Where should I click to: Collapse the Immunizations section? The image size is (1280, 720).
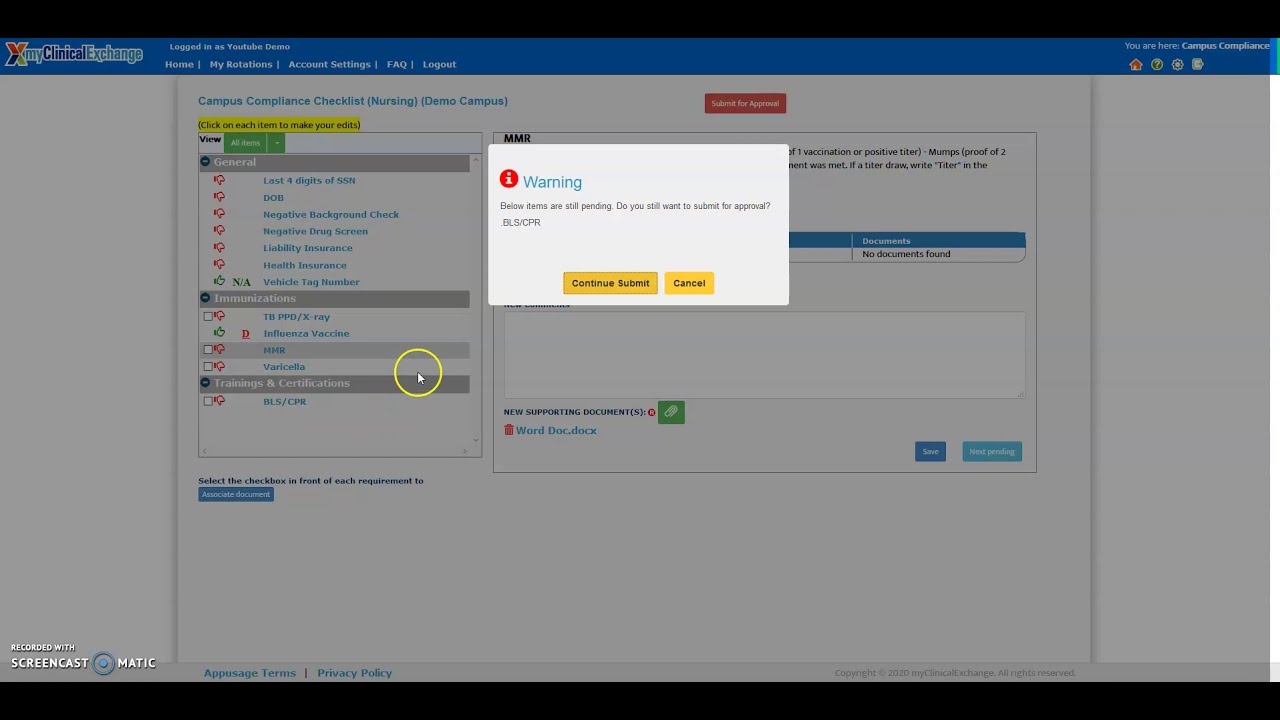click(205, 298)
